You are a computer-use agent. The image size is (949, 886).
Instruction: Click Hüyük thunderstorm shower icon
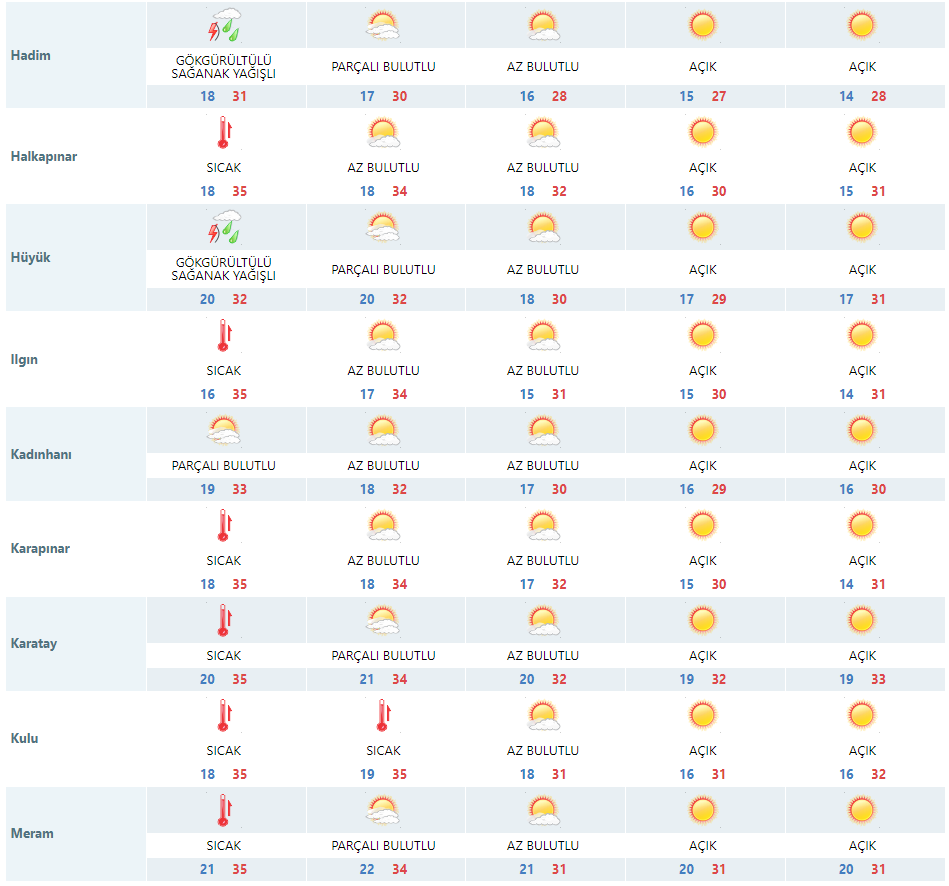[223, 228]
